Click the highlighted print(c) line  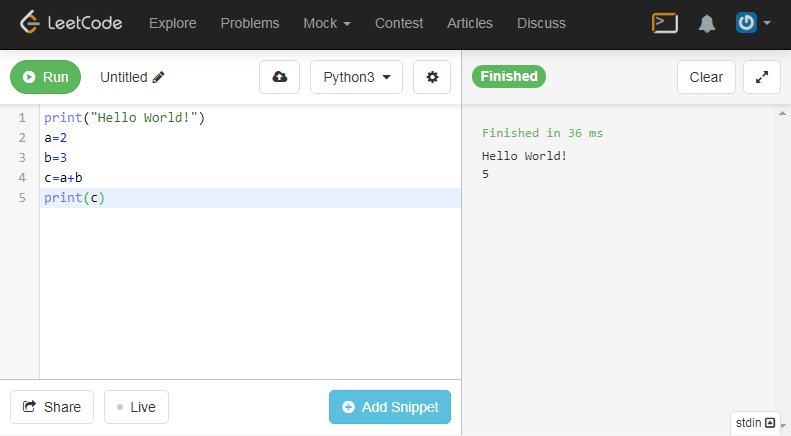click(250, 198)
